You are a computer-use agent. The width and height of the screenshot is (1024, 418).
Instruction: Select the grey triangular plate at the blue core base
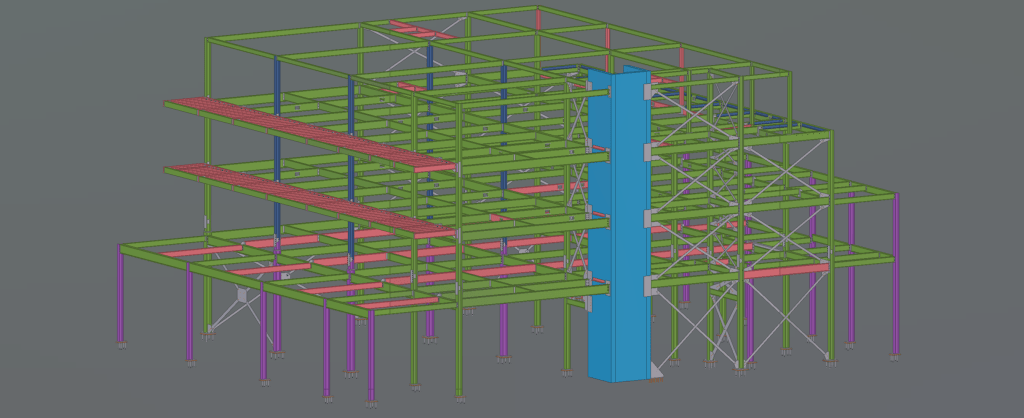(657, 371)
